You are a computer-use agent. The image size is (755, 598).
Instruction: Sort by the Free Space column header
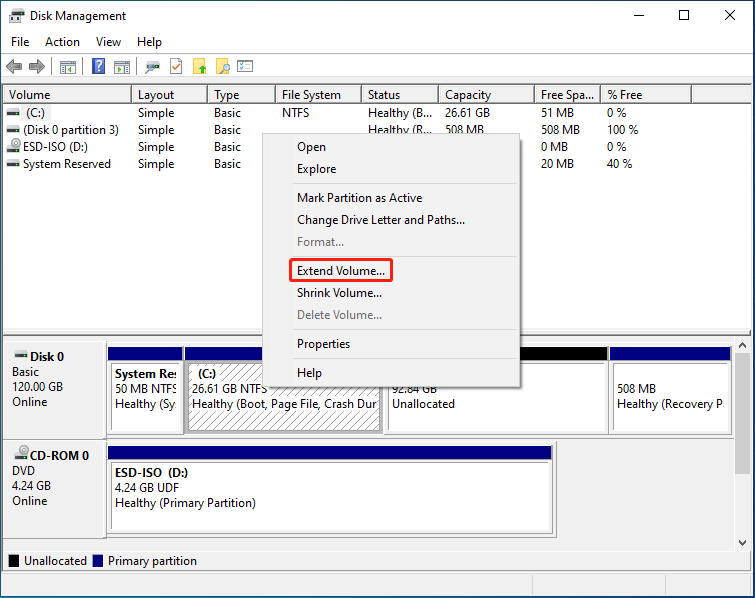click(x=567, y=94)
